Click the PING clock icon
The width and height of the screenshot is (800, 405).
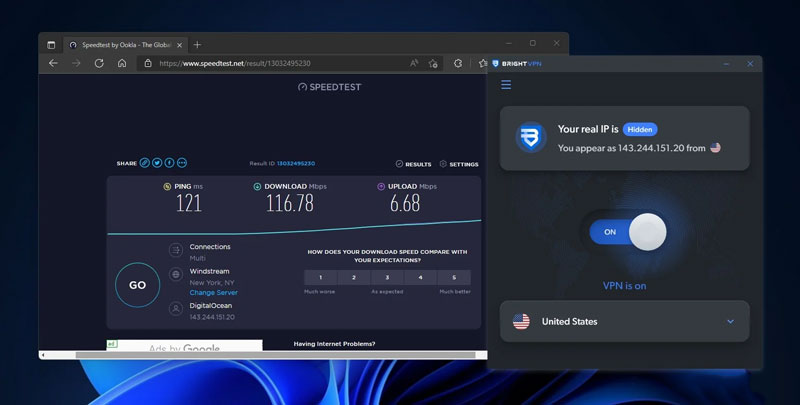[x=167, y=187]
